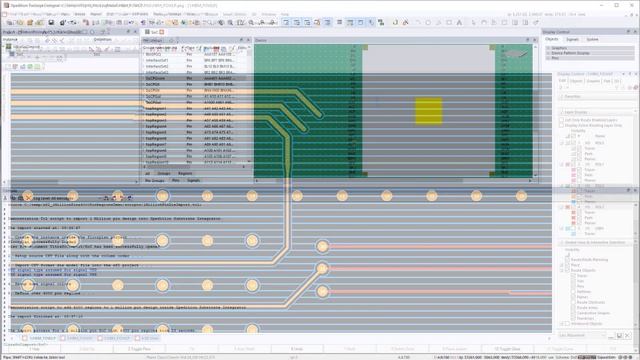Screen dimensions: 640x360
Task: Collapse the Layer Display section
Action: coord(562,112)
